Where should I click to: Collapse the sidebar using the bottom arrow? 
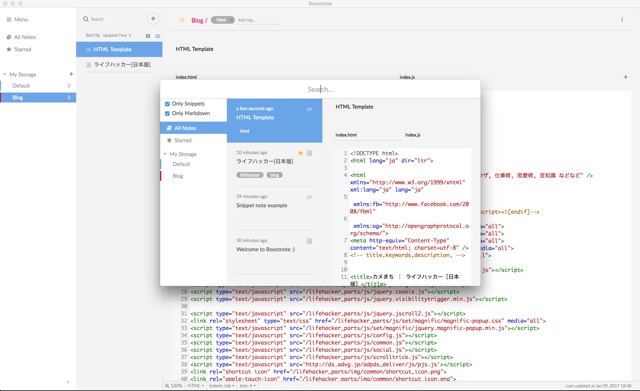pos(68,382)
